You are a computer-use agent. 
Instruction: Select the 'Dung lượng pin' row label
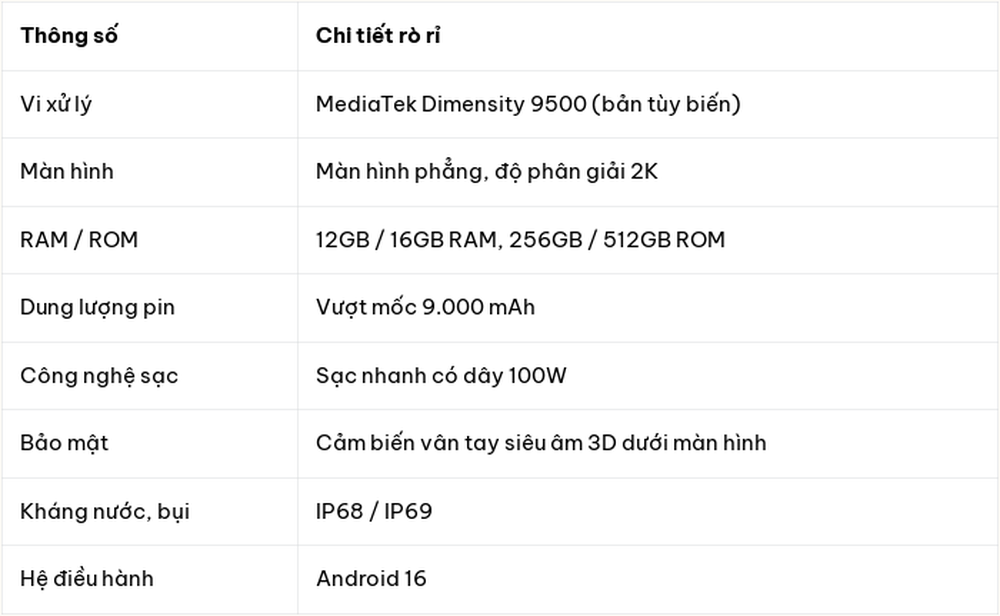(x=98, y=308)
